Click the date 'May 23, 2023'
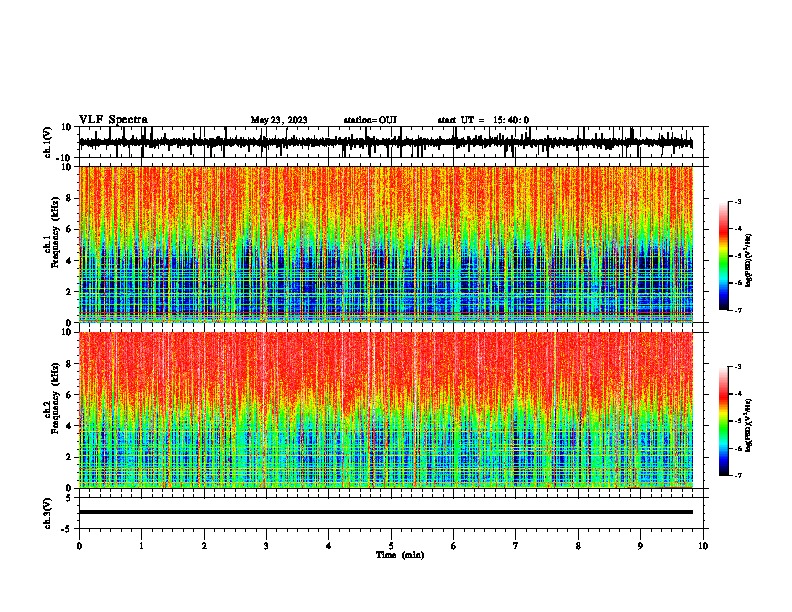 279,120
